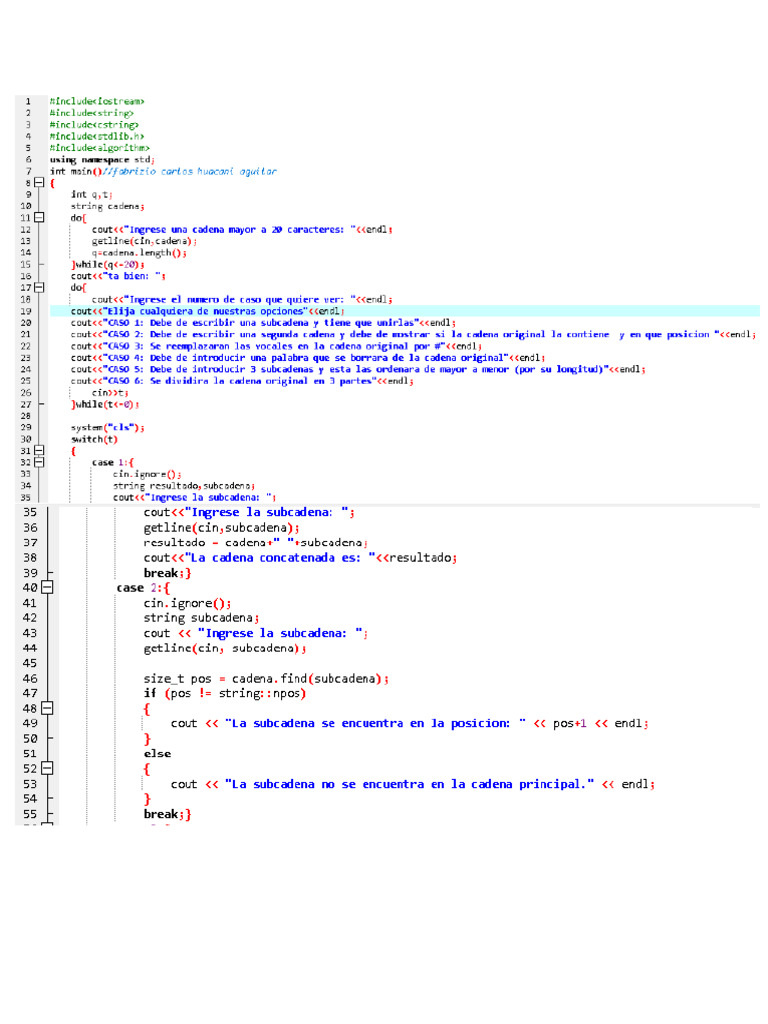Collapse the switch block fold at line 31
This screenshot has height=1024, width=768.
click(x=39, y=451)
